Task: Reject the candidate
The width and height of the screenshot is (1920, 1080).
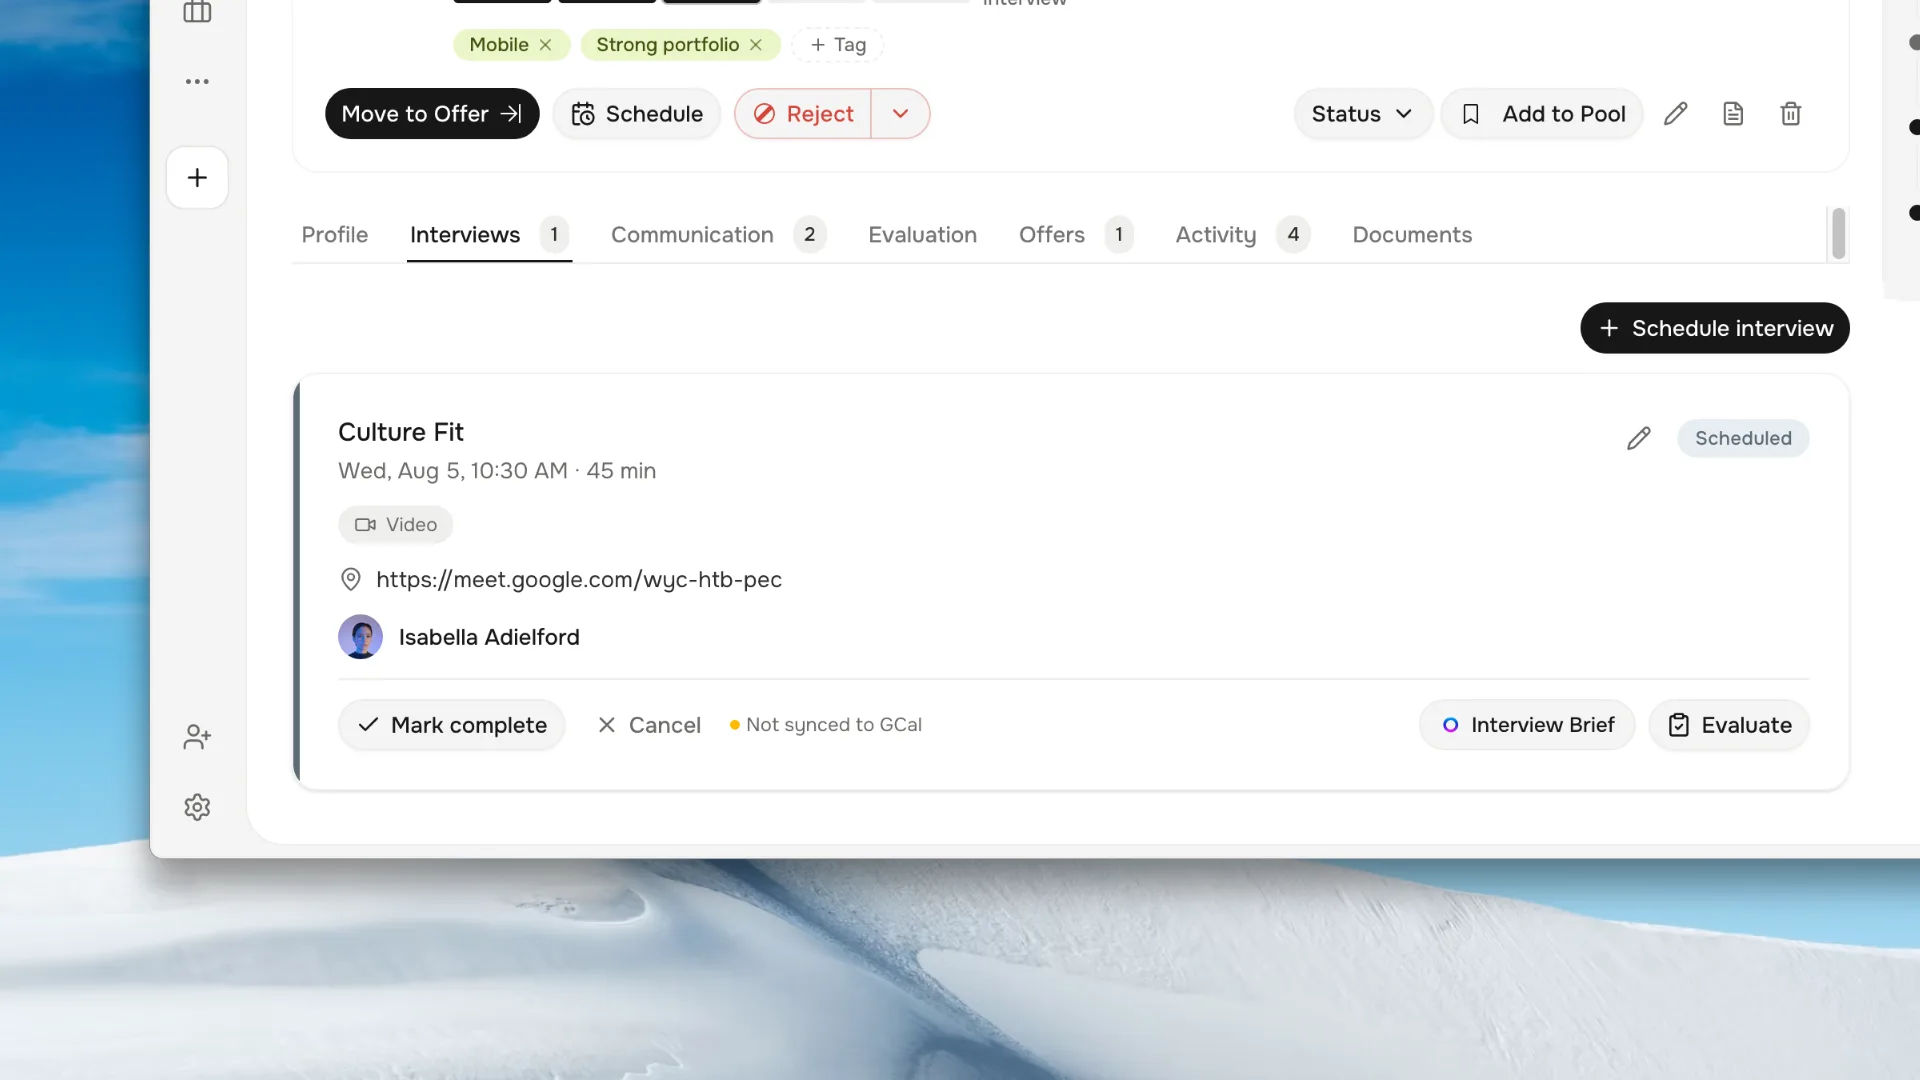Action: 803,114
